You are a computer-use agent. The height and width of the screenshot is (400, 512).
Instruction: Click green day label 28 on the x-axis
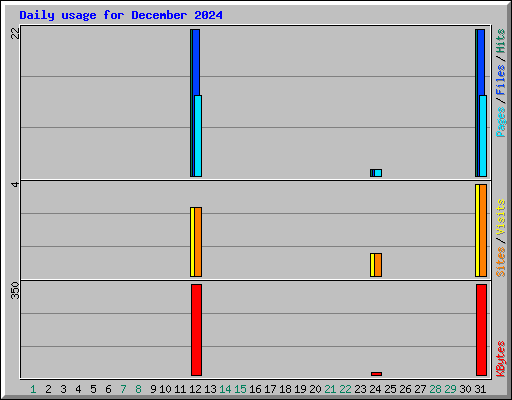(435, 389)
